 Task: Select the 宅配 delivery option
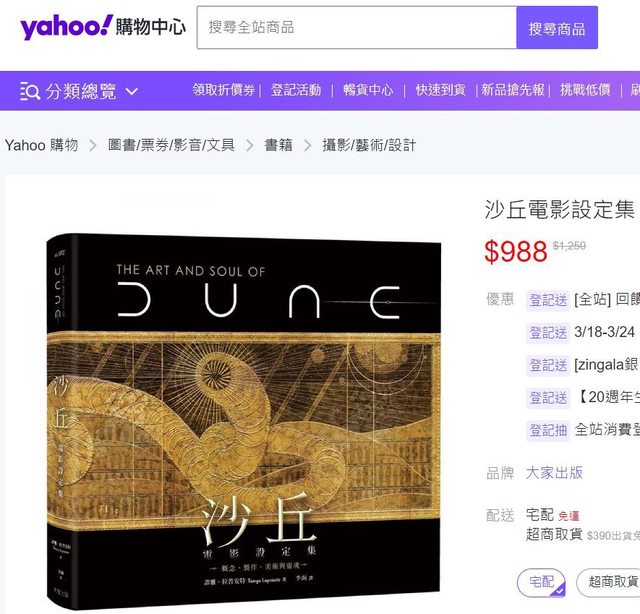[541, 583]
